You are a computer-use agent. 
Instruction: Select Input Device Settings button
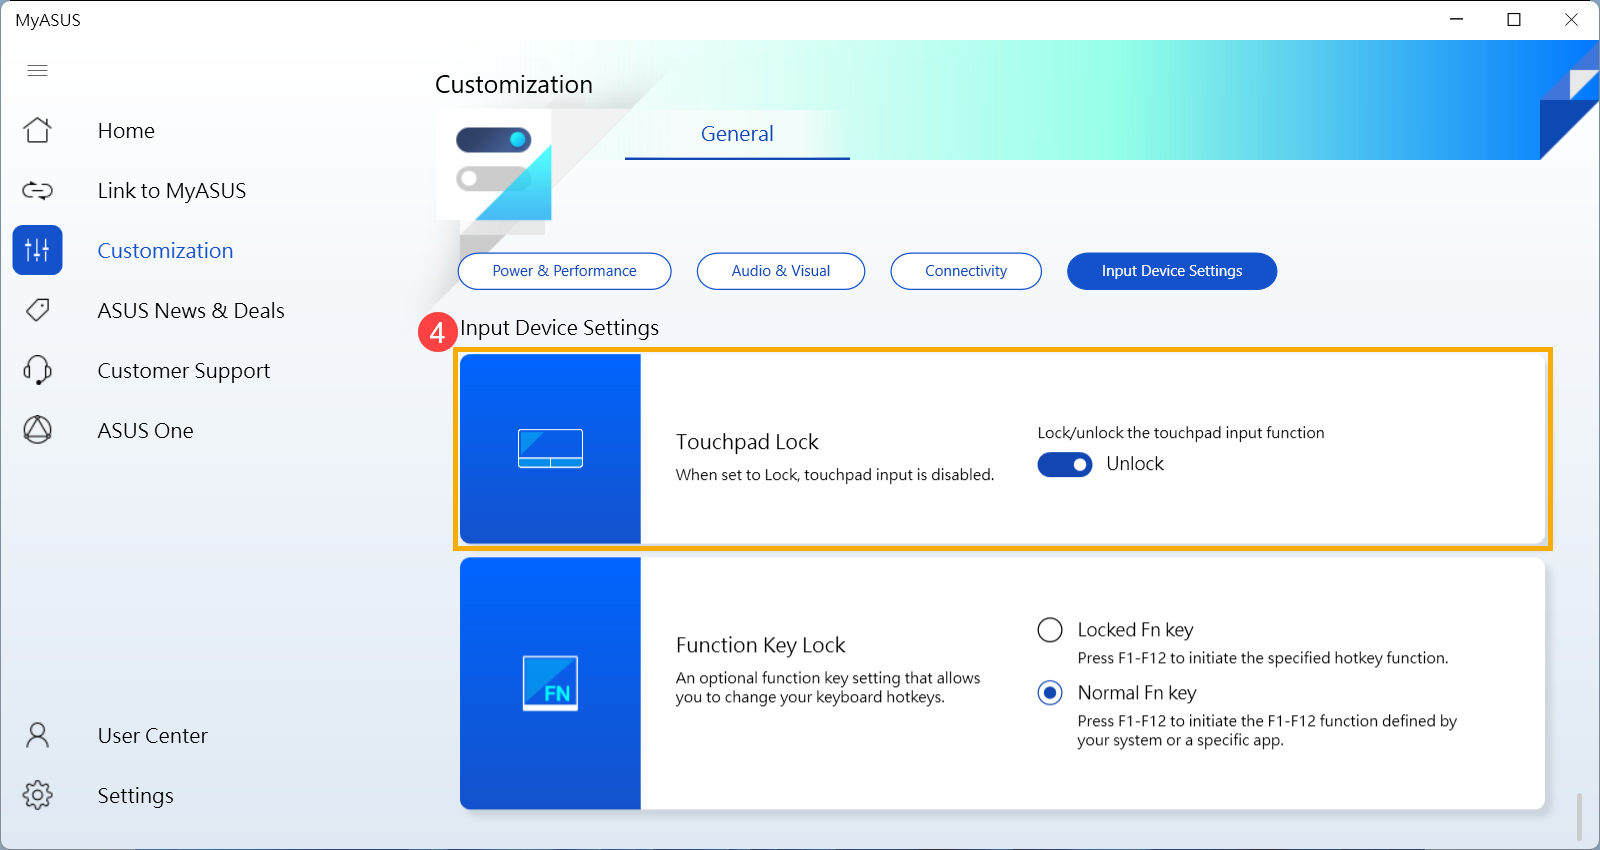click(x=1172, y=271)
